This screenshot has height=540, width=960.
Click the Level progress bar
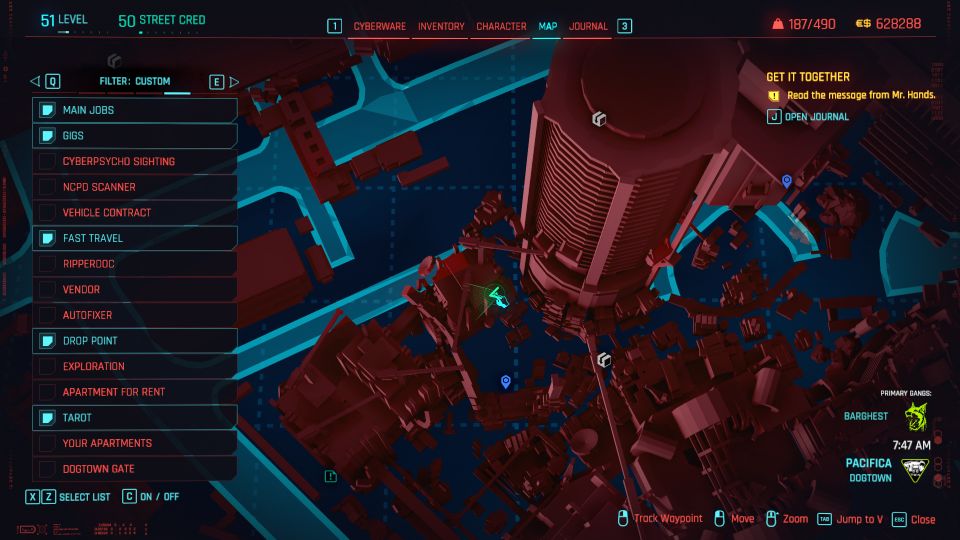83,32
